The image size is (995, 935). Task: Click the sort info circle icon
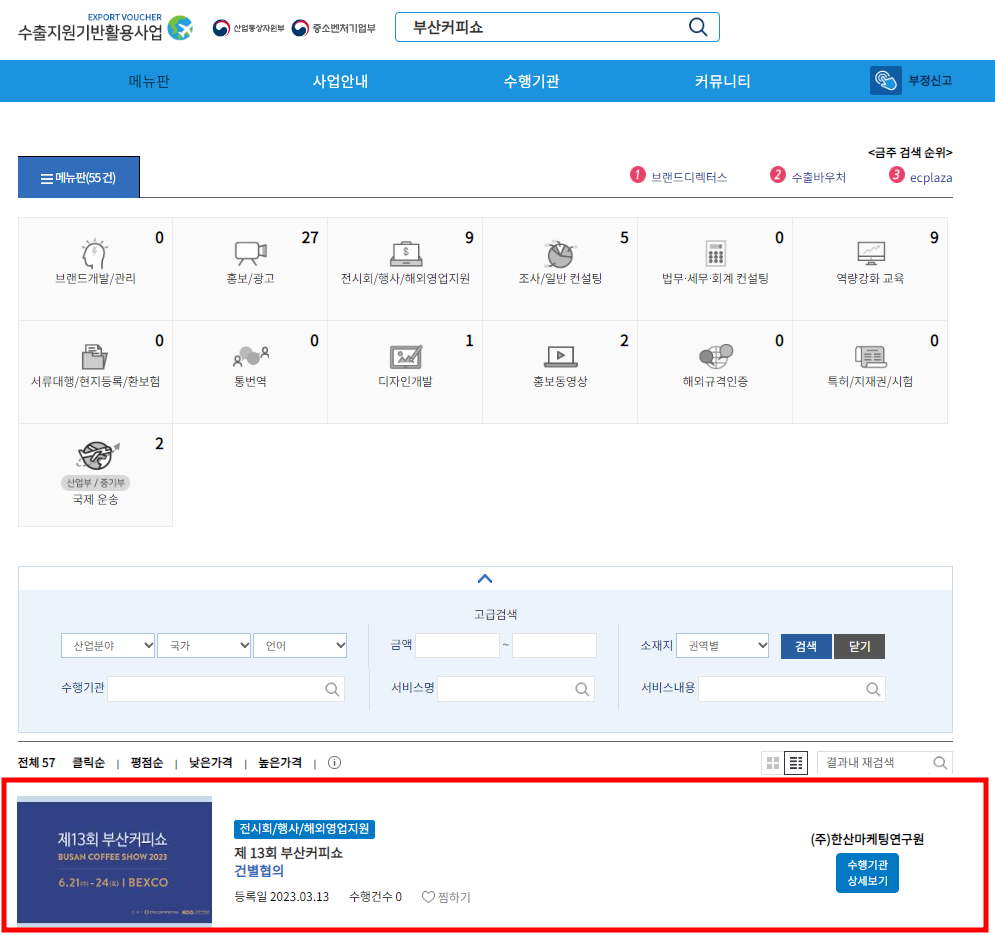(334, 762)
